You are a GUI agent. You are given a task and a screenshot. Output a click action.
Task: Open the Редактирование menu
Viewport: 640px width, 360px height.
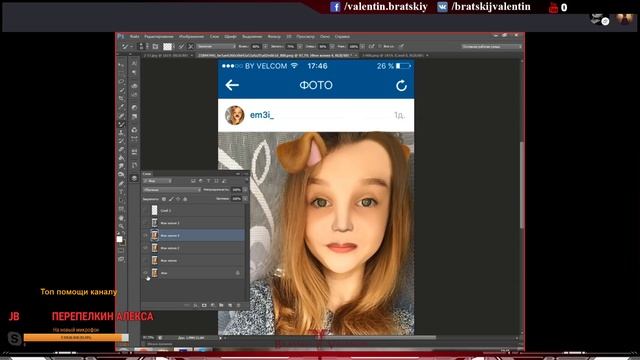tap(159, 36)
